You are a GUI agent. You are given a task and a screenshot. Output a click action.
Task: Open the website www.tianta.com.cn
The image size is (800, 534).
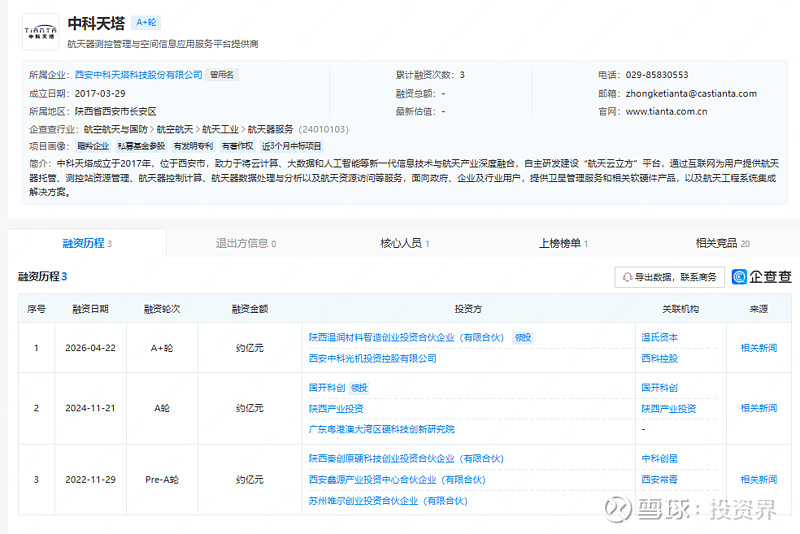point(666,112)
